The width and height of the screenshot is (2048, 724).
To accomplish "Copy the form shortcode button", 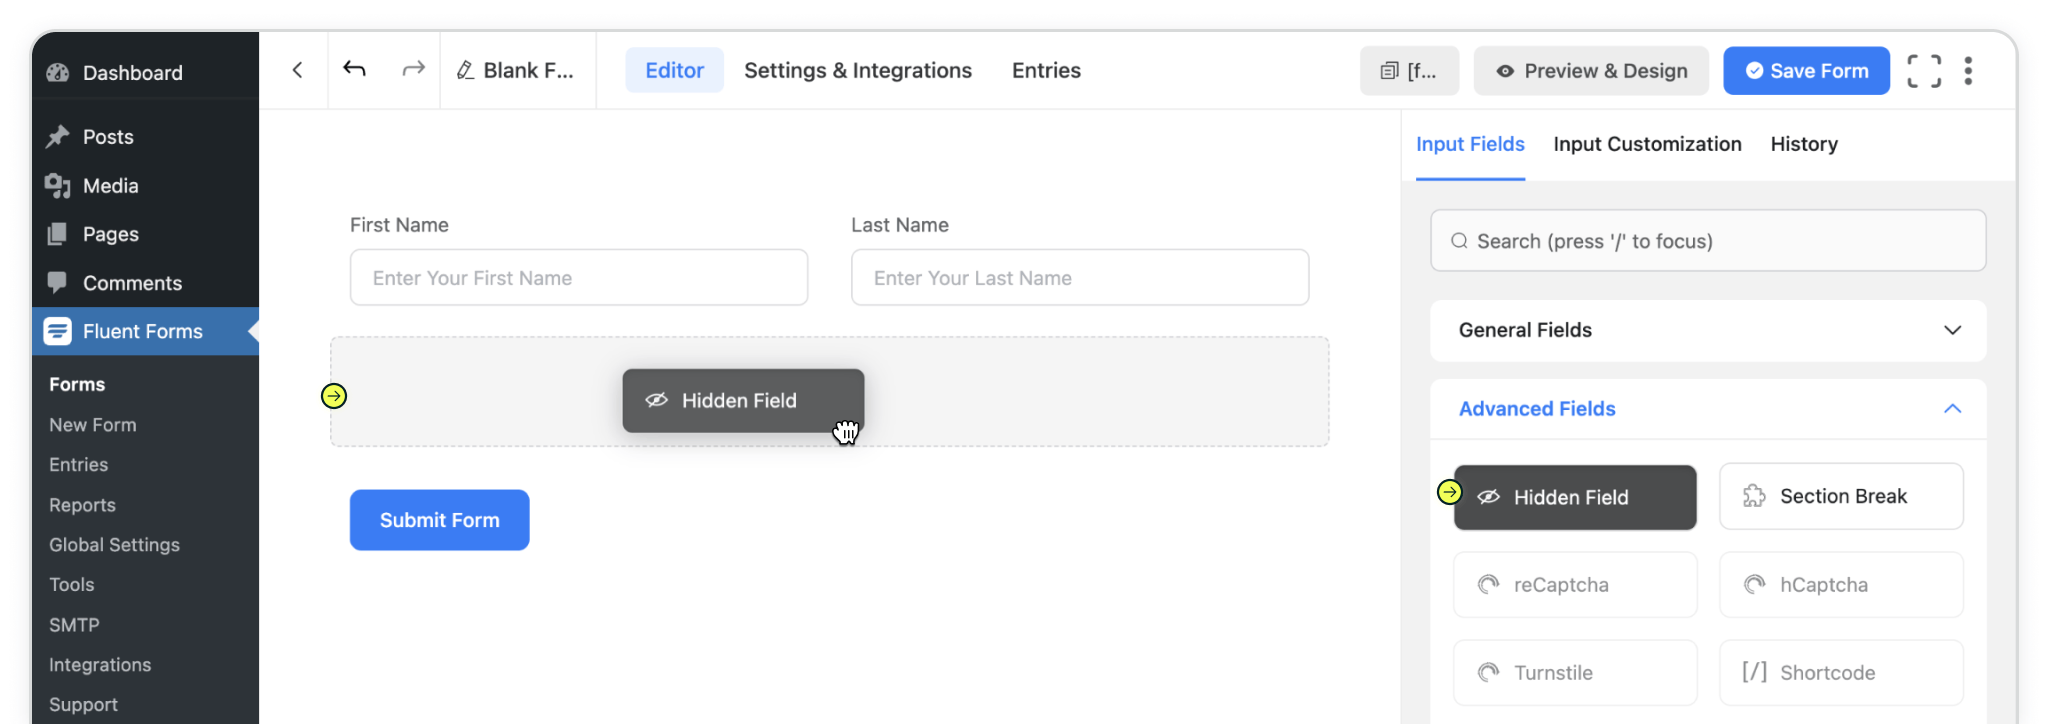I will [1409, 71].
